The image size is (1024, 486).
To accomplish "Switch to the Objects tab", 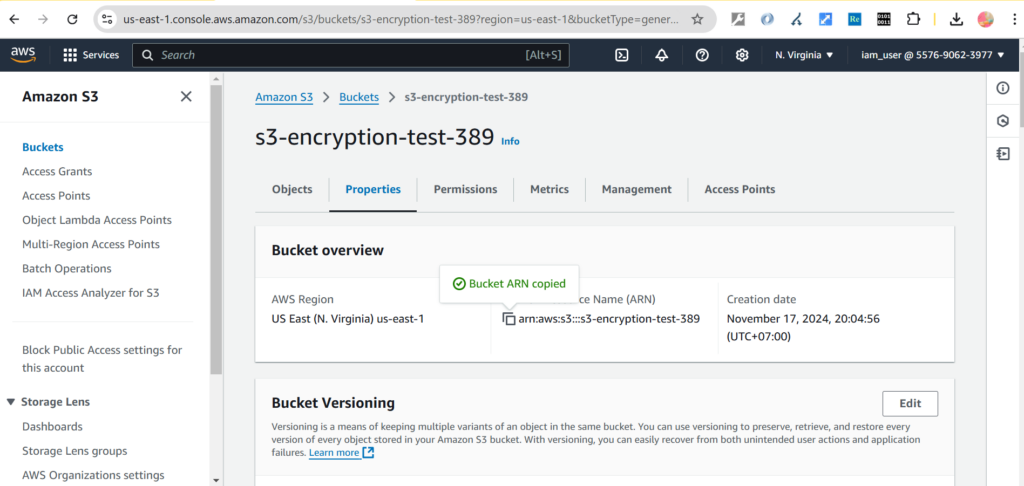I will click(292, 189).
